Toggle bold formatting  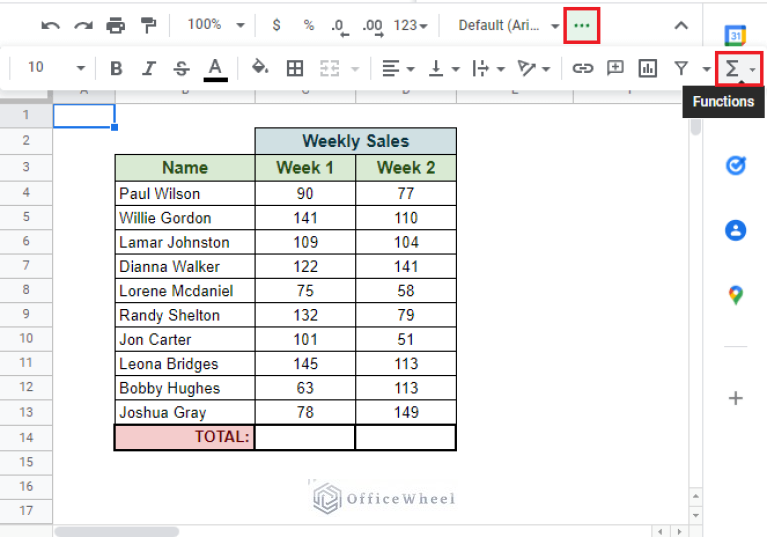click(116, 68)
